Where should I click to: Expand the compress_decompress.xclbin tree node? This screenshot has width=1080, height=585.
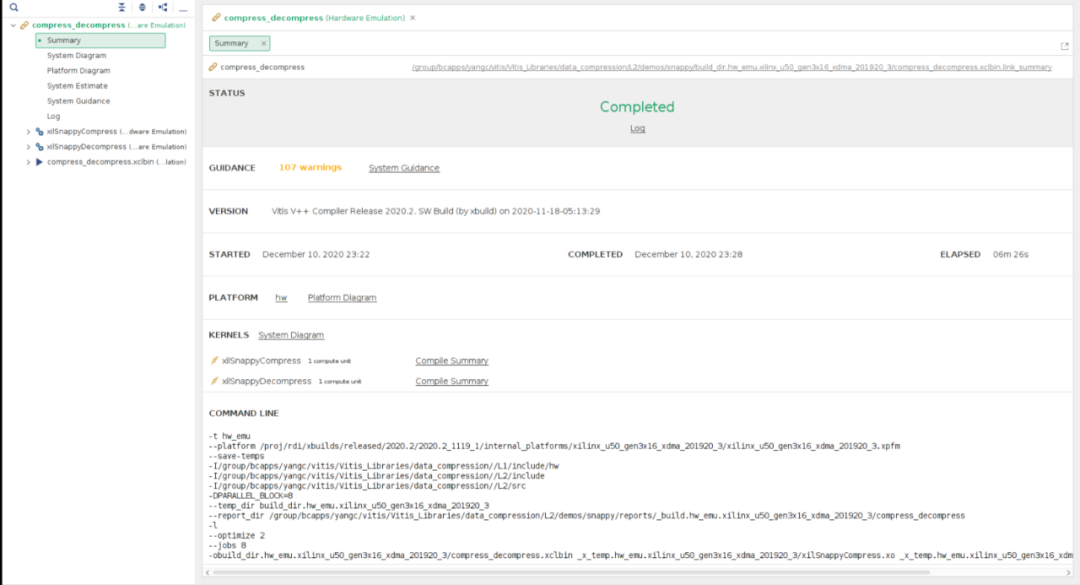28,161
